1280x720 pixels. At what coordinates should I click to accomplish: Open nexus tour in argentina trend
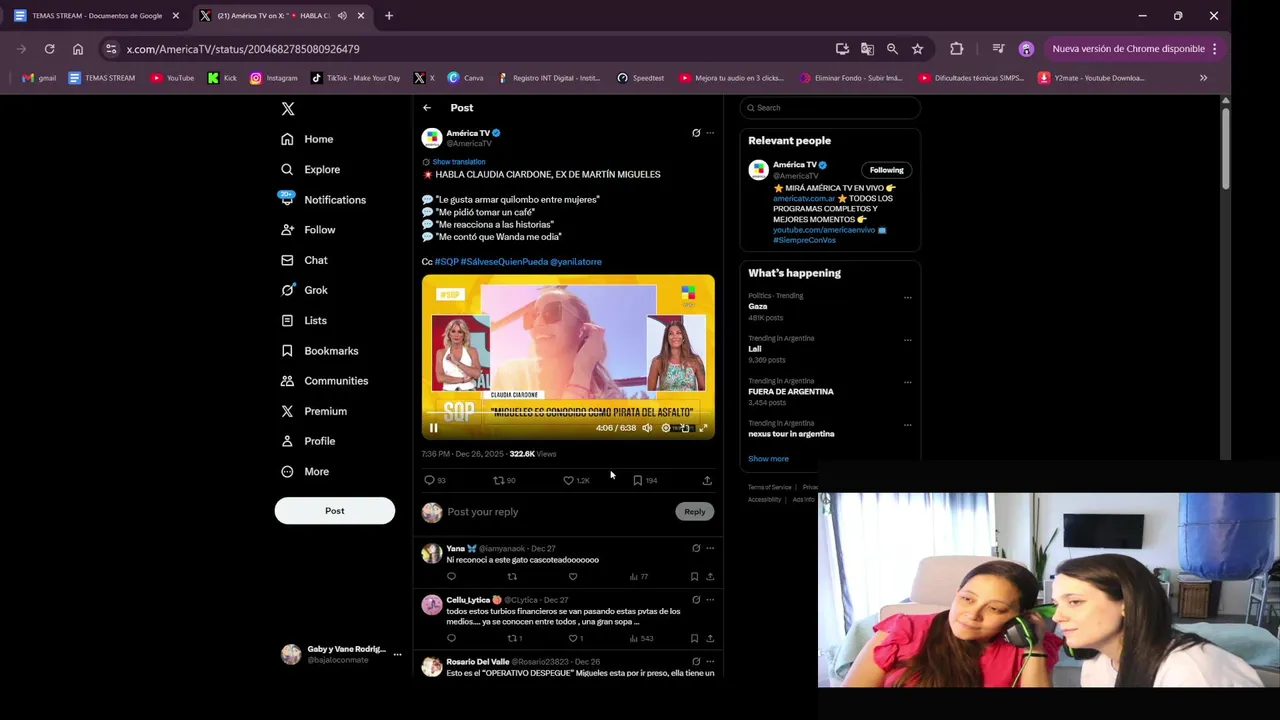(x=791, y=434)
